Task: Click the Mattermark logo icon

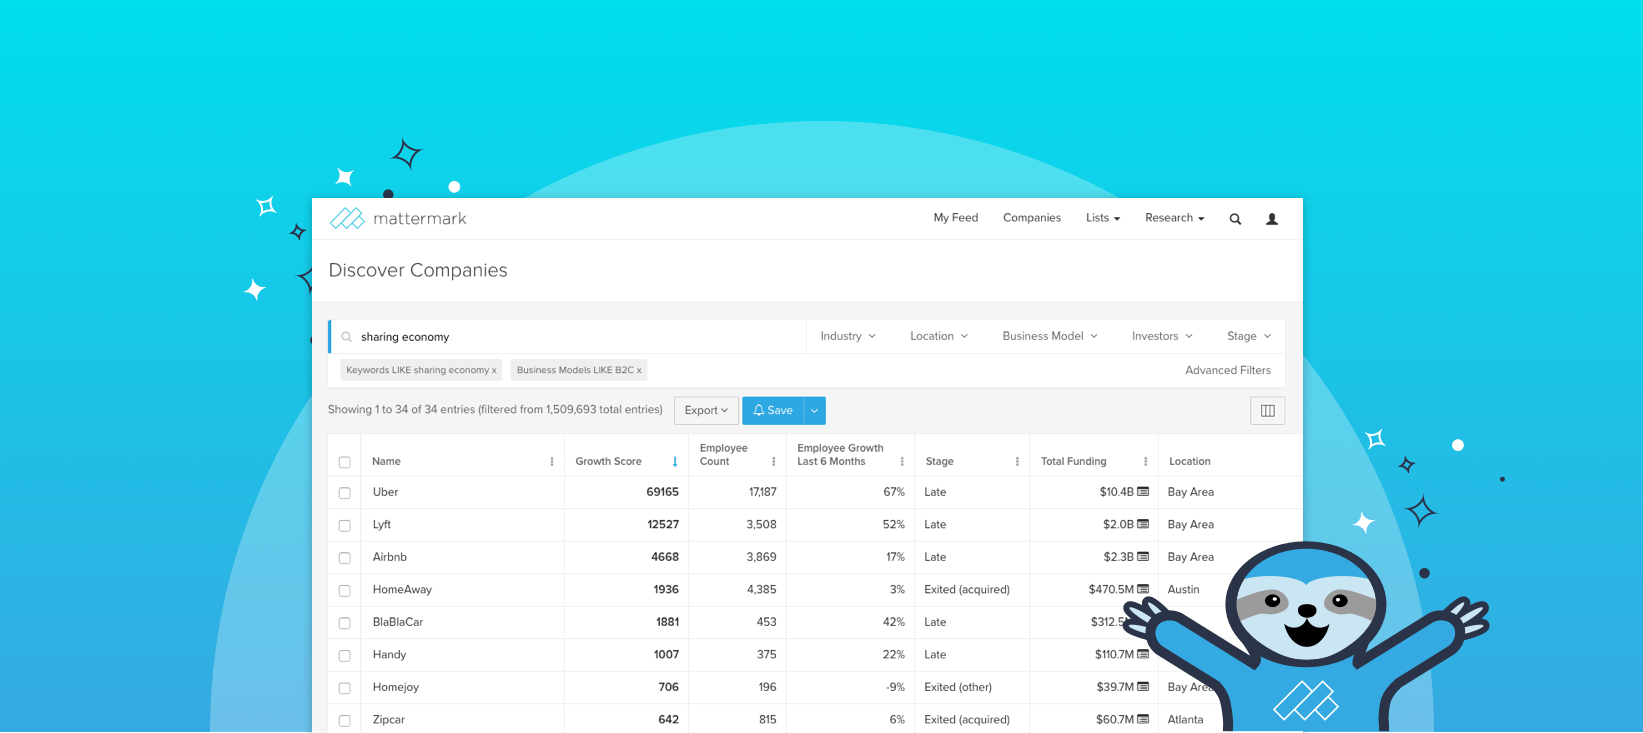Action: (x=347, y=218)
